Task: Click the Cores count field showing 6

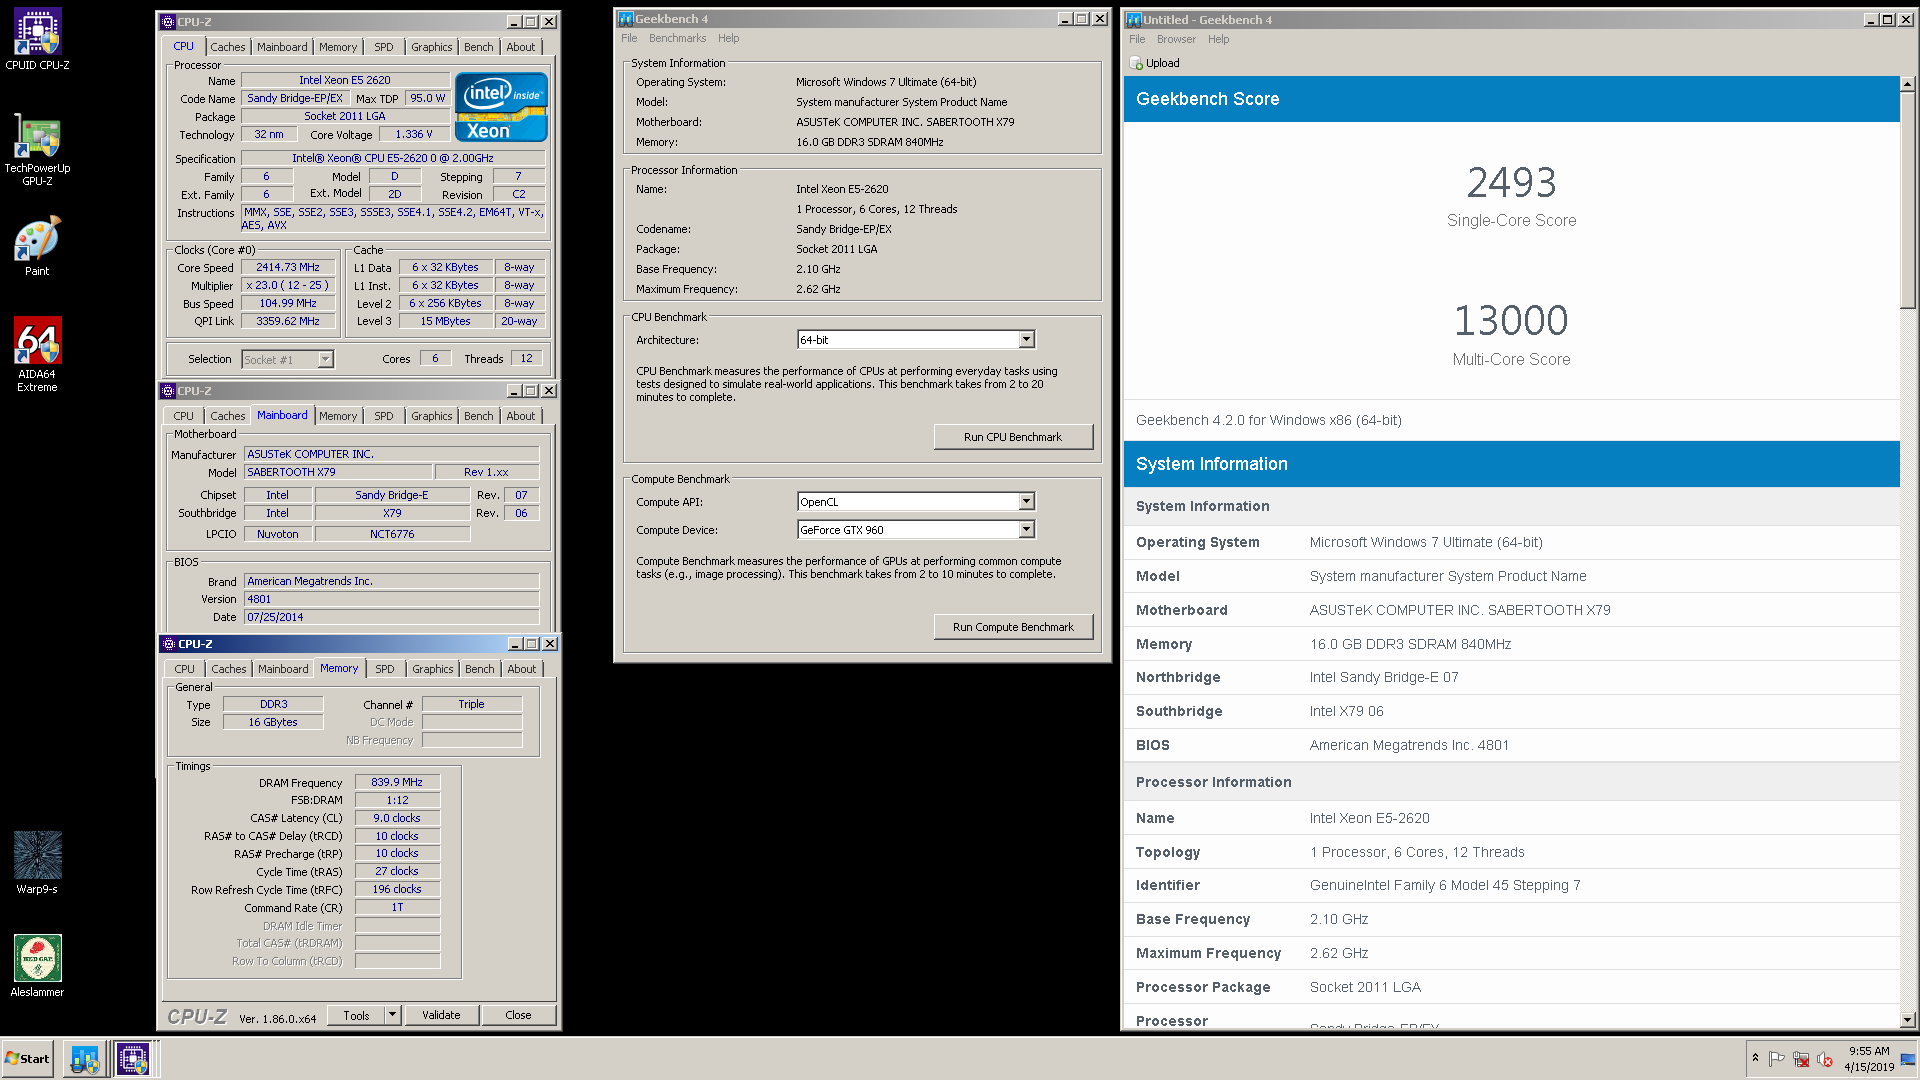Action: tap(435, 359)
